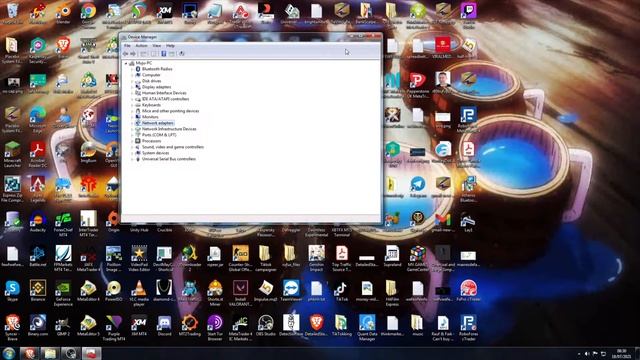
Task: Expand the Disk drives category
Action: [132, 81]
